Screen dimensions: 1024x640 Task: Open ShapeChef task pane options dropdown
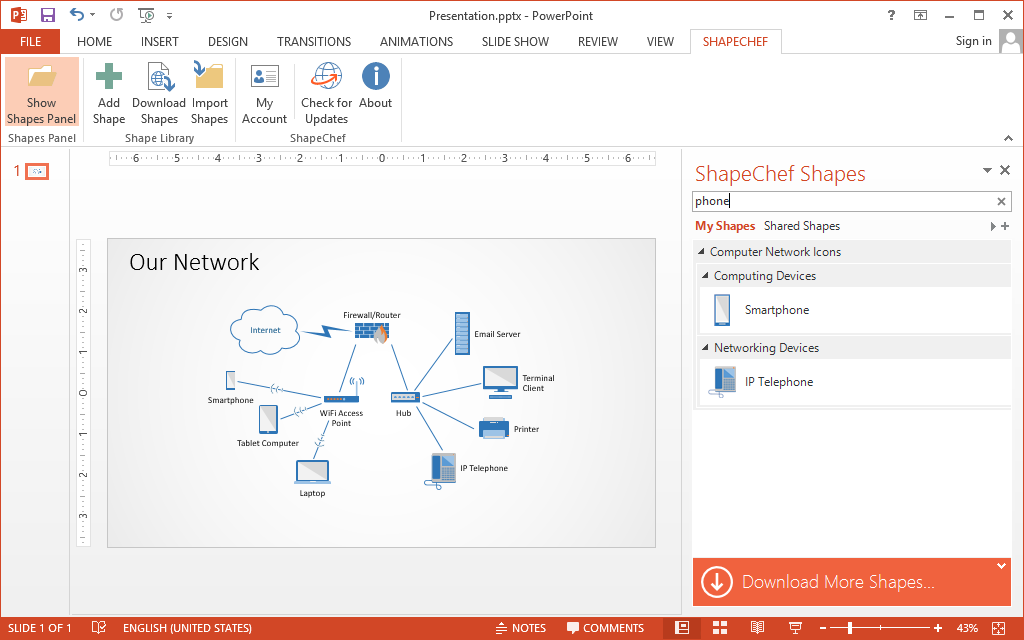point(987,170)
